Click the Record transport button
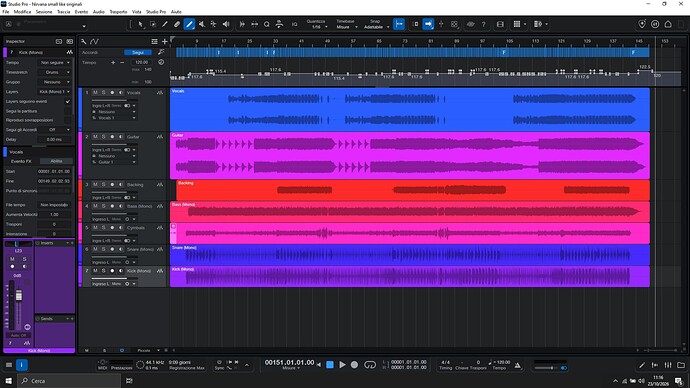 (354, 365)
